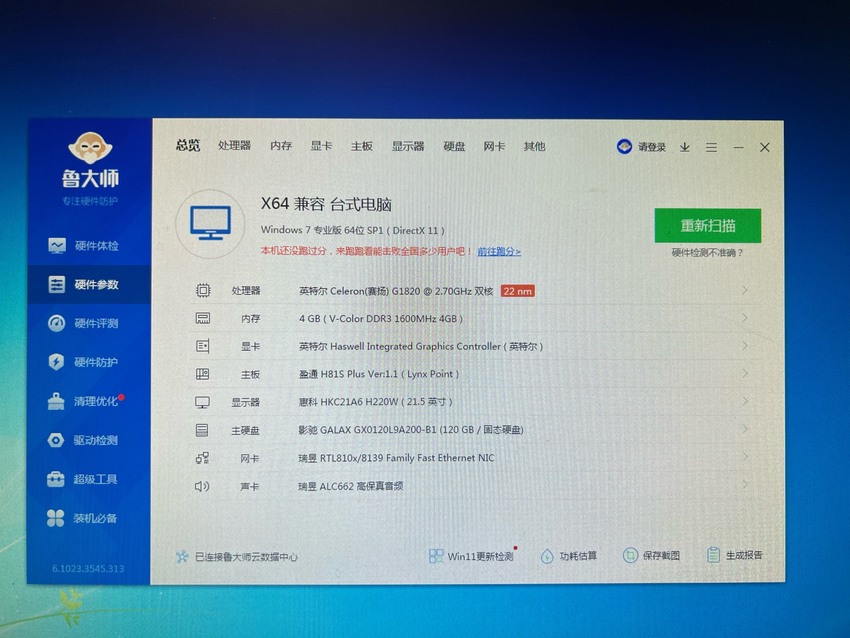Switch to the 硬盘 tab

pos(454,146)
